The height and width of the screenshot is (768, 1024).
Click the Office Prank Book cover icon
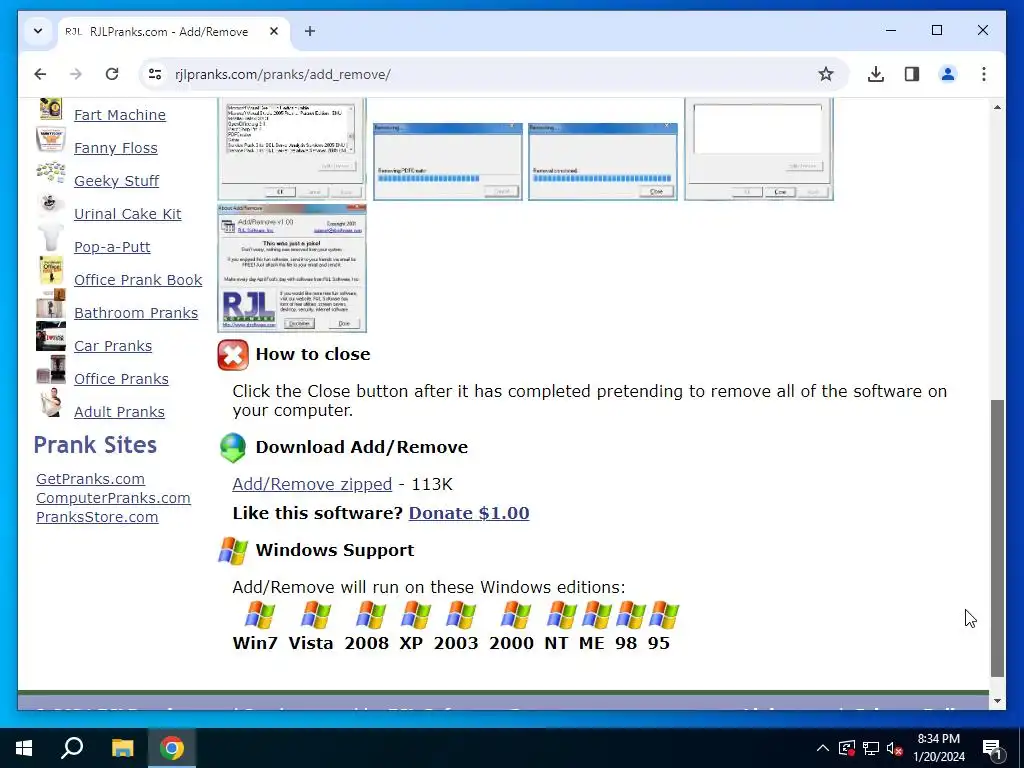[x=51, y=270]
